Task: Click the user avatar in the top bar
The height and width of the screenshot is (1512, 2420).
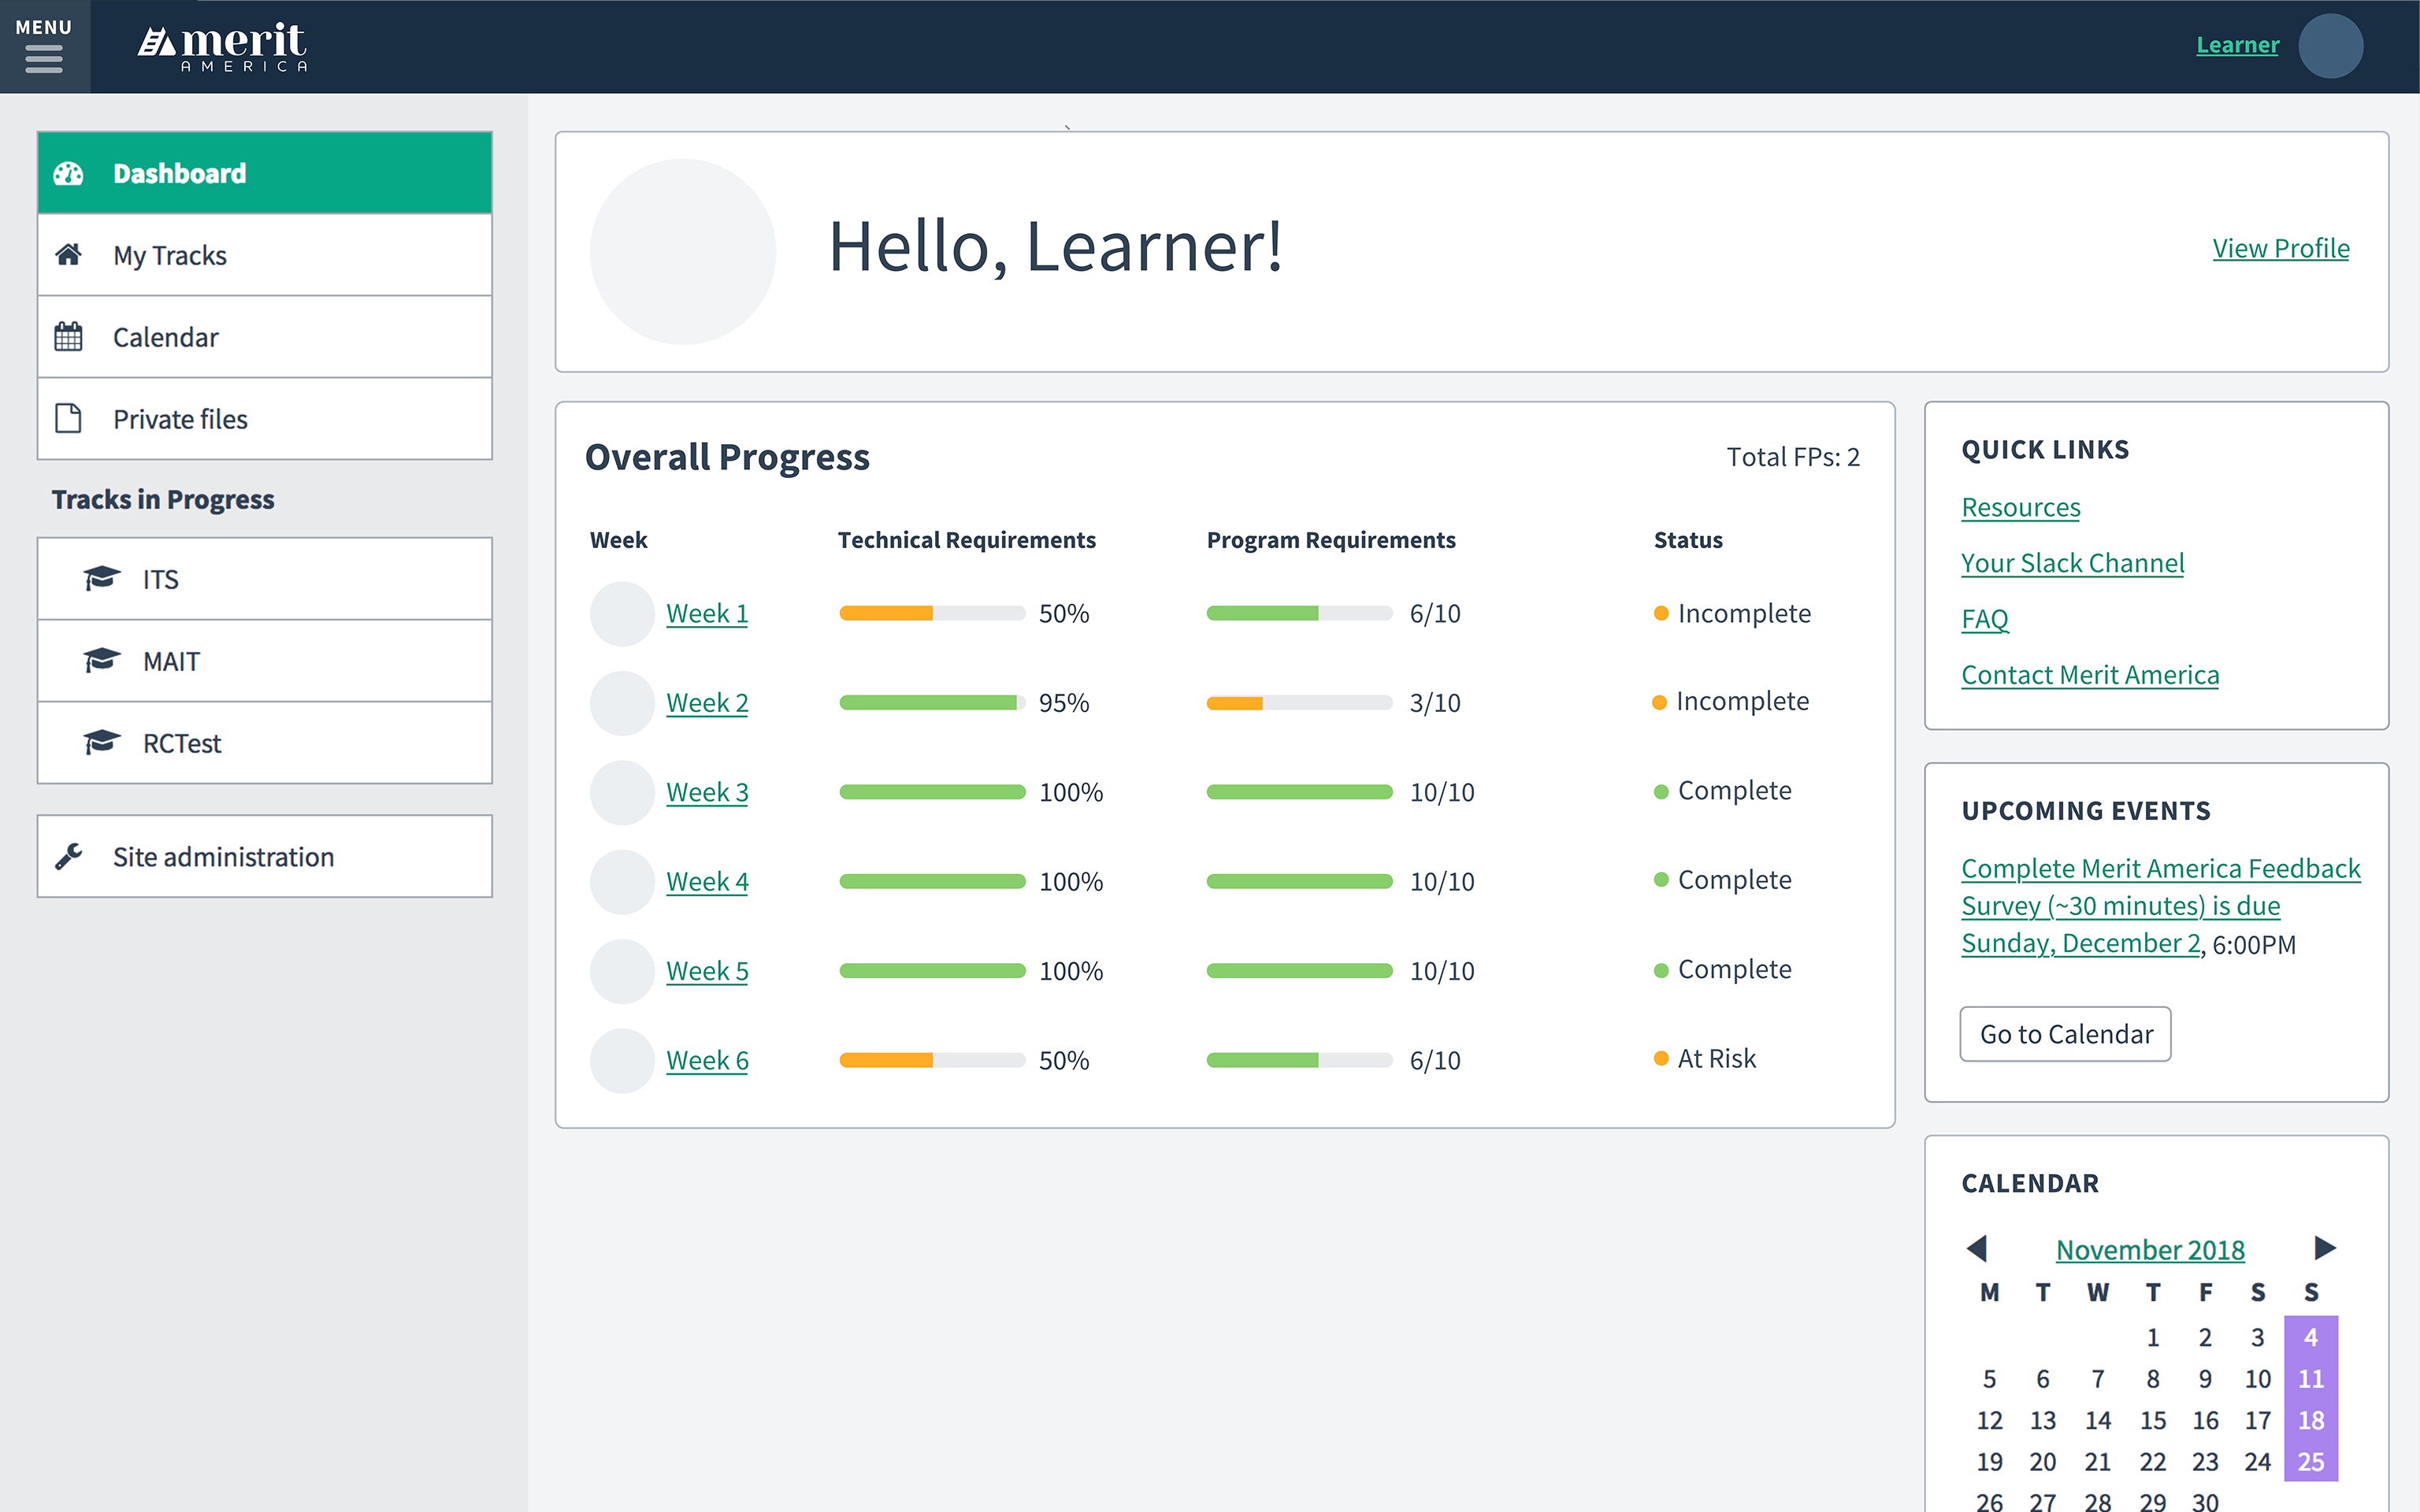Action: [x=2331, y=45]
